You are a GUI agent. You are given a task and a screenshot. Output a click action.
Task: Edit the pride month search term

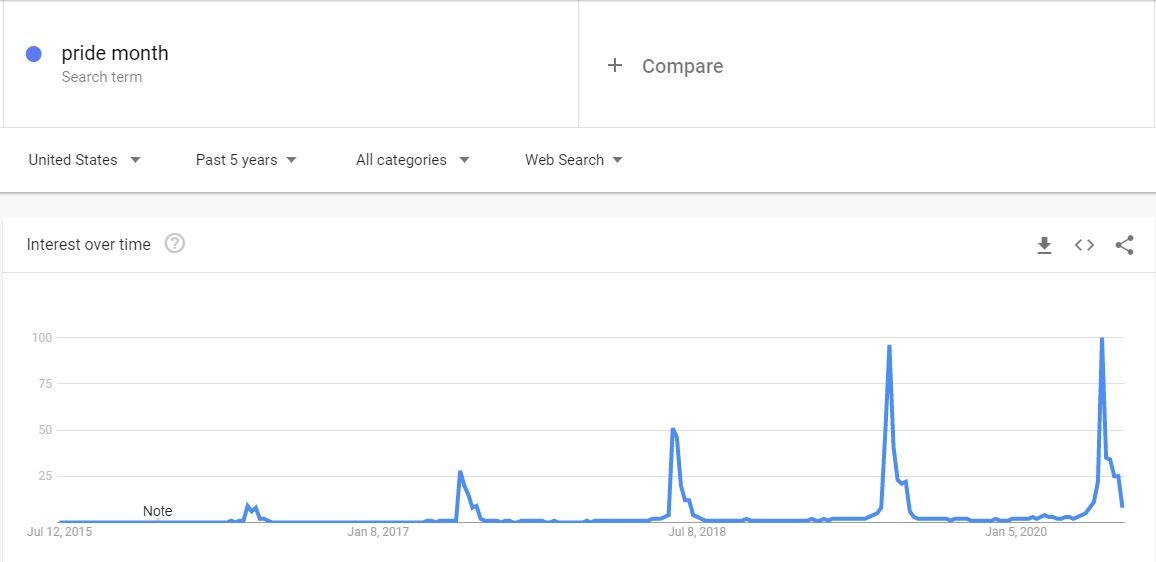115,53
